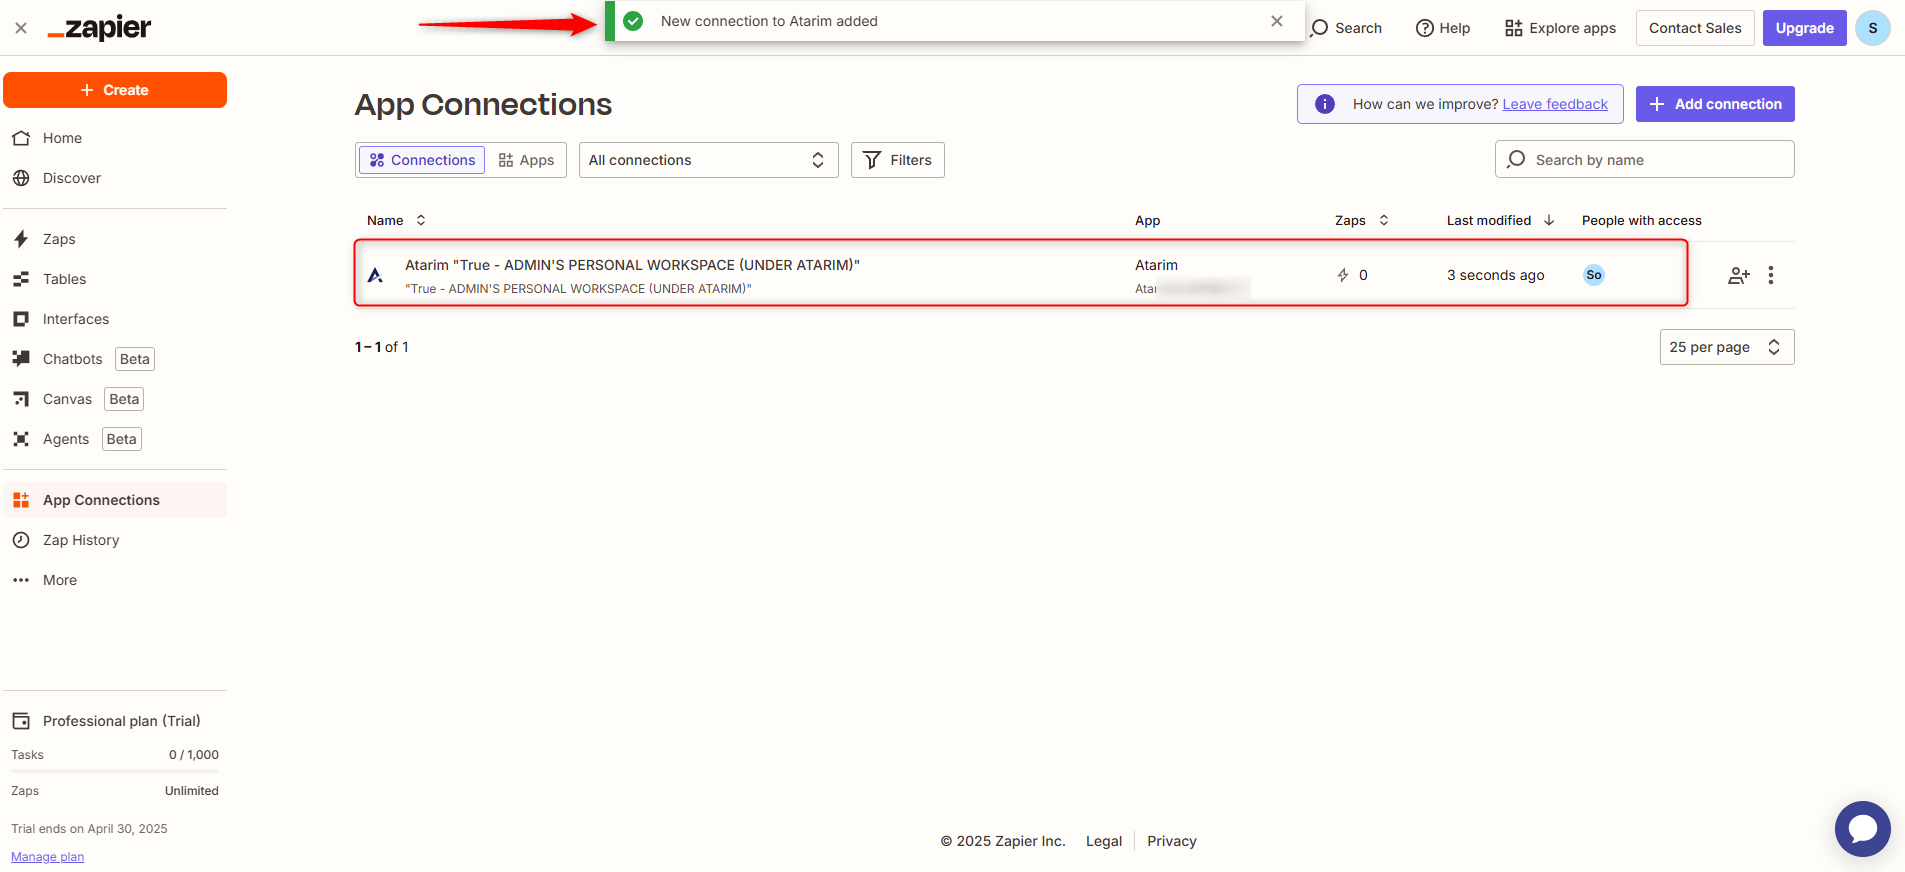This screenshot has width=1905, height=872.
Task: Expand More in the sidebar
Action: [x=59, y=580]
